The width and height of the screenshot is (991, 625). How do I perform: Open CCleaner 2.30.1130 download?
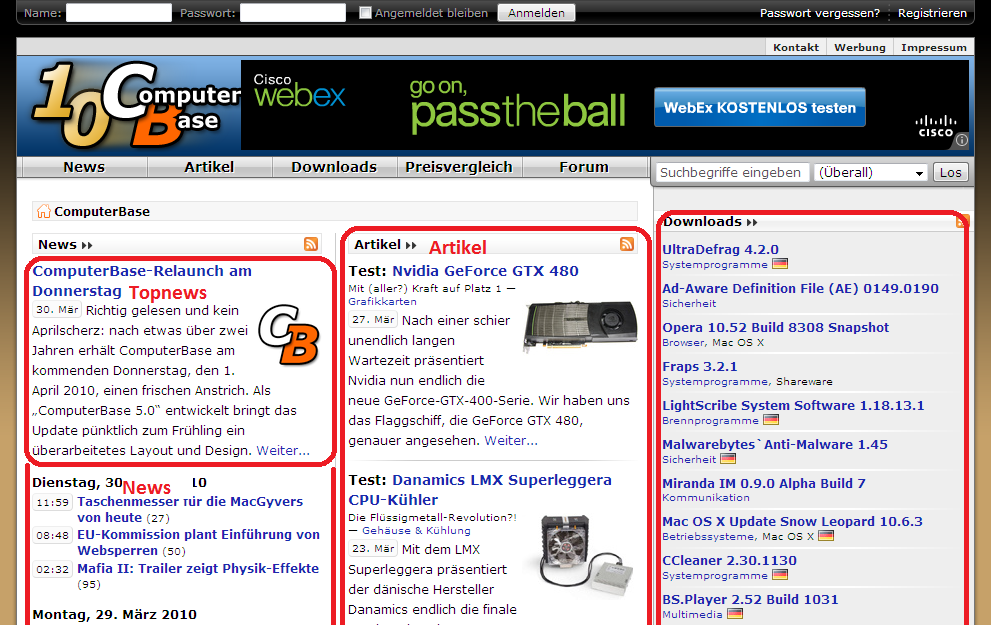tap(729, 561)
